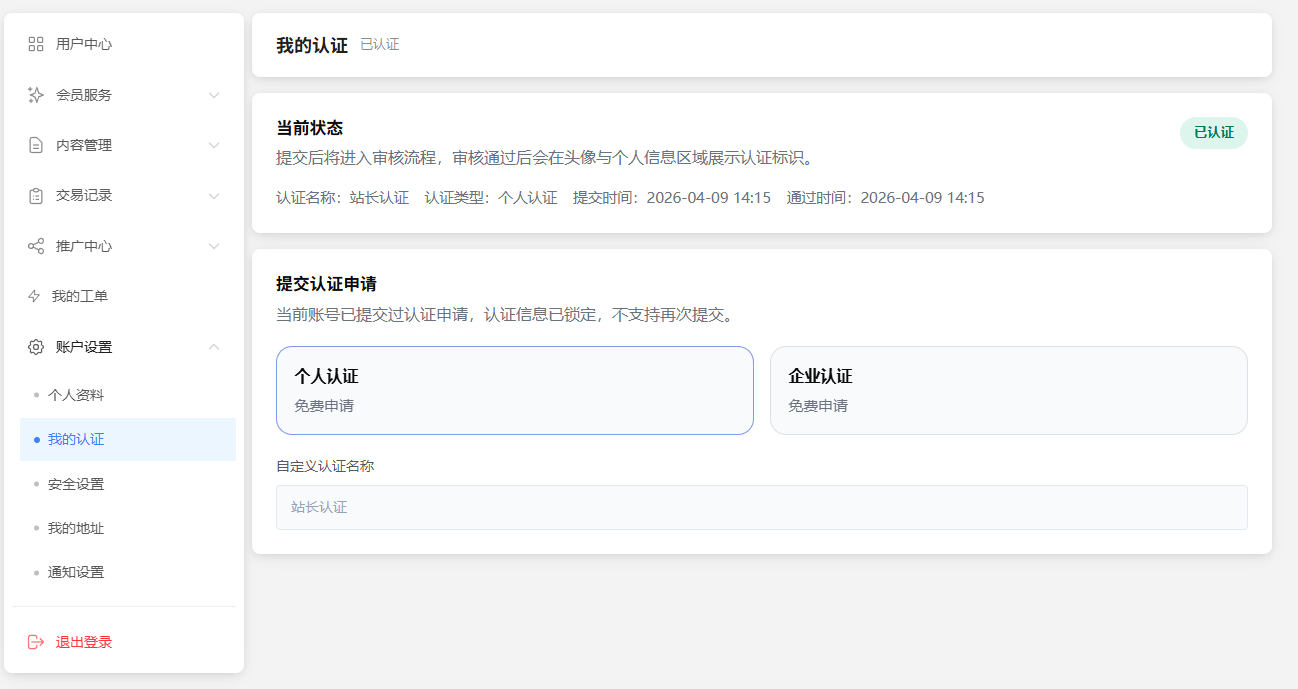The width and height of the screenshot is (1298, 689).
Task: Click the 我的工单 lightning icon
Action: tap(34, 296)
